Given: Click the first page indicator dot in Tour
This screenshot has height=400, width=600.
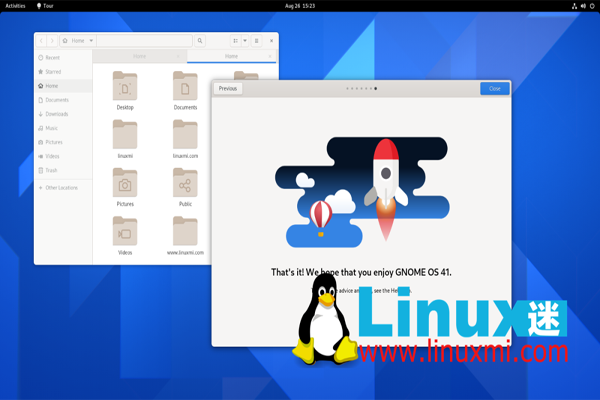Looking at the screenshot, I should pos(347,89).
